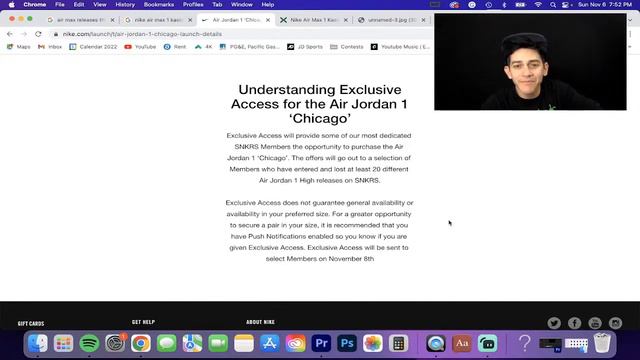Open the Trash in the dock
This screenshot has width=640, height=360.
coord(602,343)
